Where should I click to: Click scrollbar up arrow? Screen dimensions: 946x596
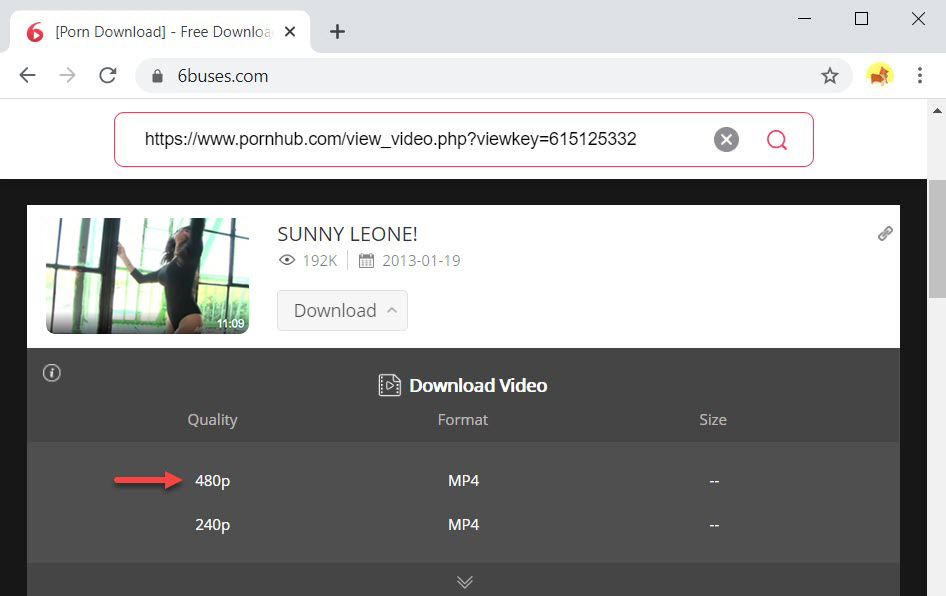pos(936,110)
